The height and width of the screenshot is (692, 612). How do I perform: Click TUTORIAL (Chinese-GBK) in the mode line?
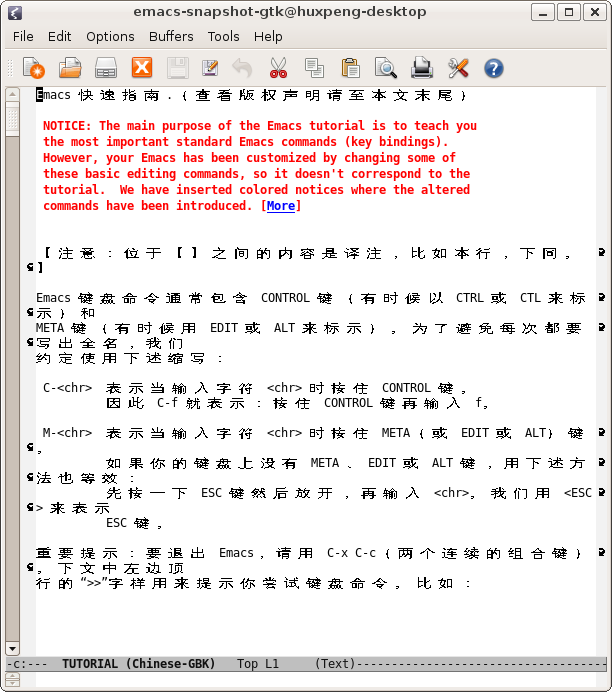[x=138, y=664]
